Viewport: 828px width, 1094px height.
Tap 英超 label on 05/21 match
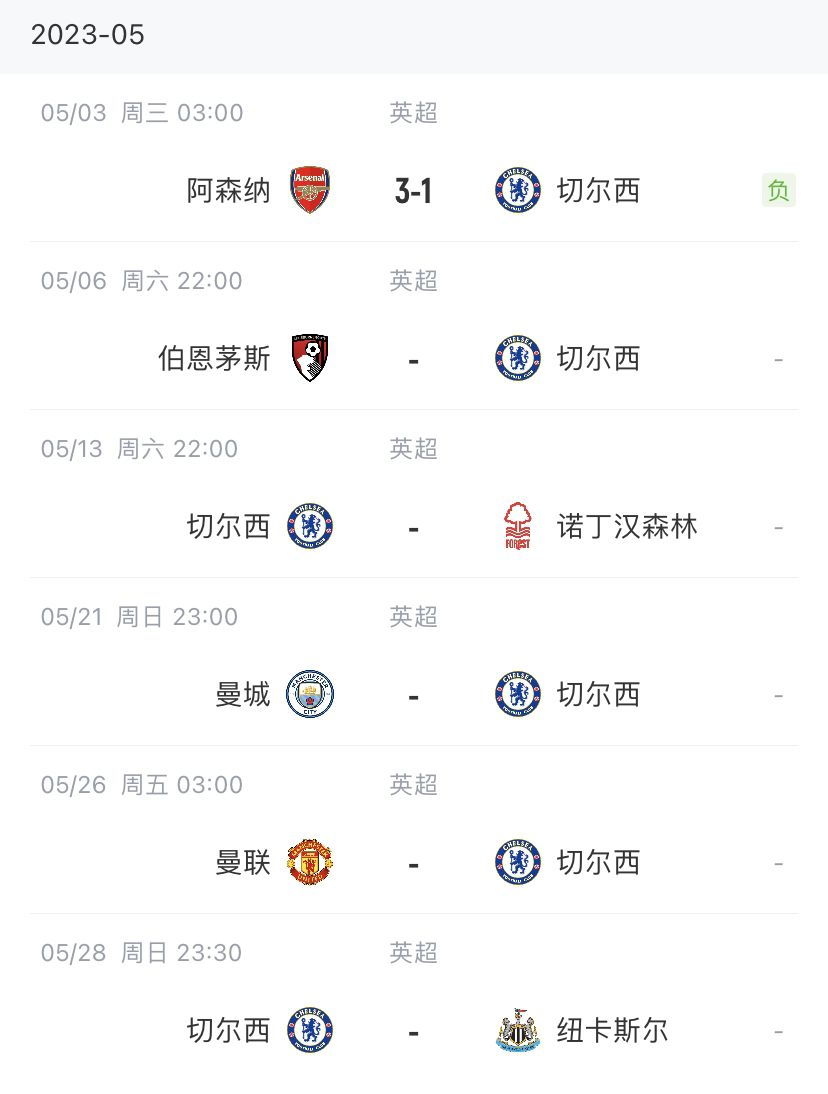pos(414,617)
